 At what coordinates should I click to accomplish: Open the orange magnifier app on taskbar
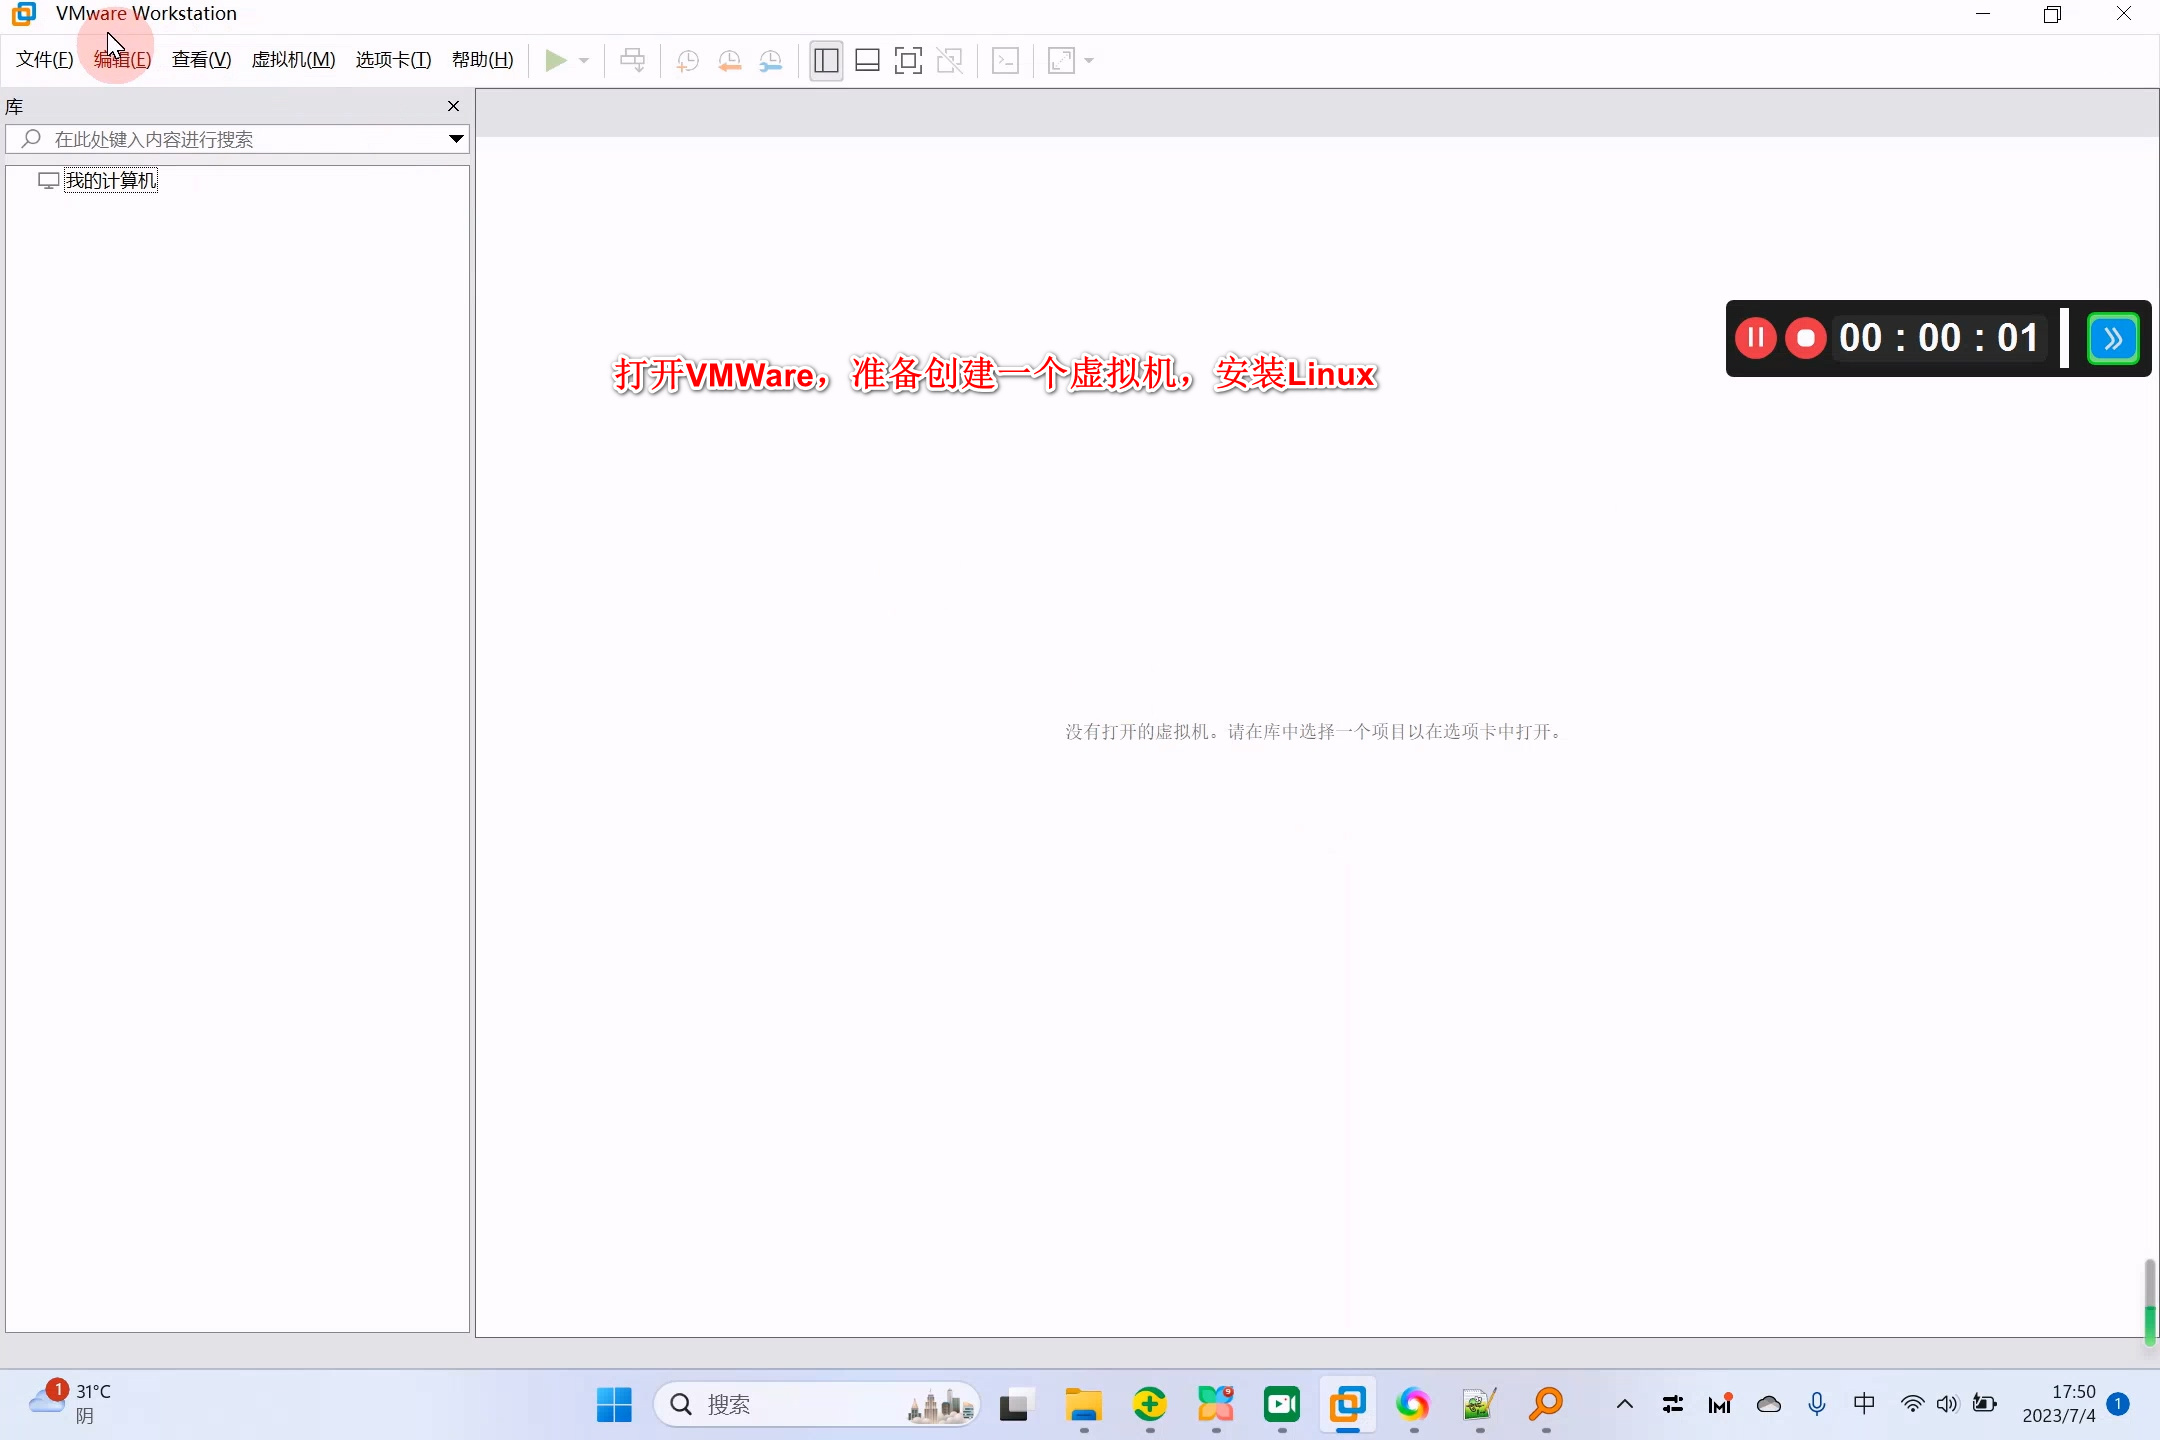tap(1546, 1405)
